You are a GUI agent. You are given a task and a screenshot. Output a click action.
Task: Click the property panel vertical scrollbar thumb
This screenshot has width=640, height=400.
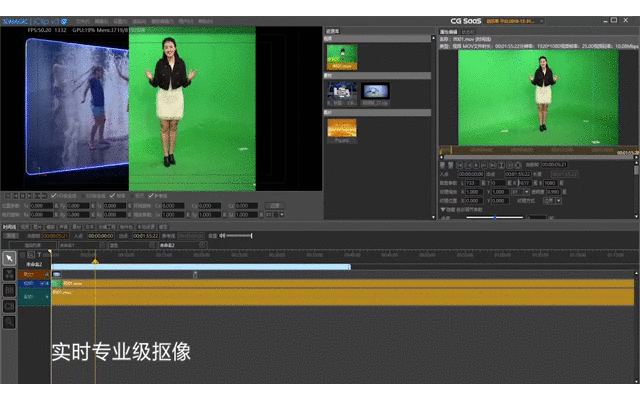(x=636, y=170)
